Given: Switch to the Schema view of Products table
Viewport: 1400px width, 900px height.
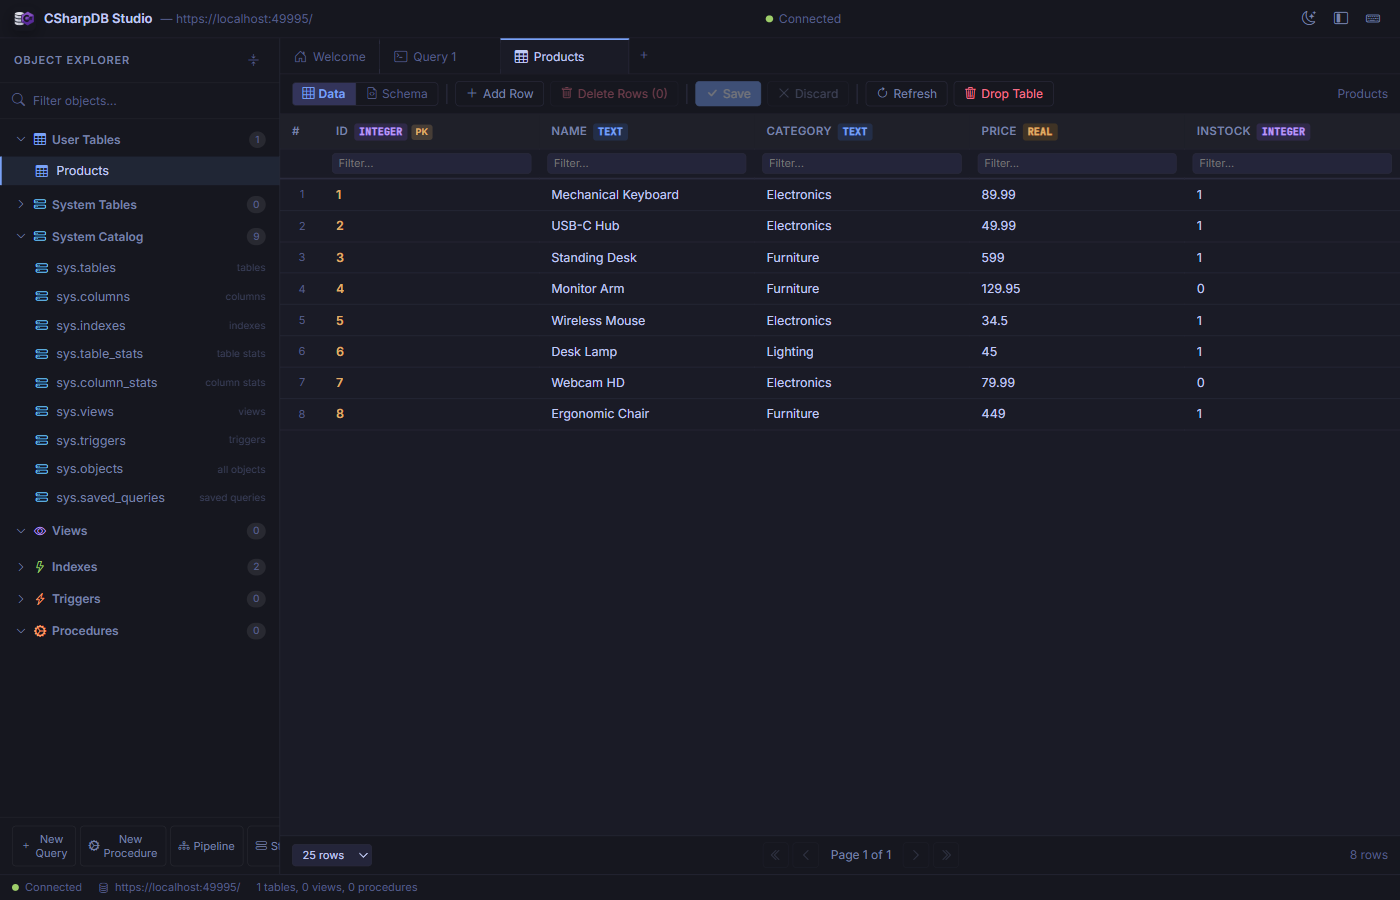Looking at the screenshot, I should [397, 93].
